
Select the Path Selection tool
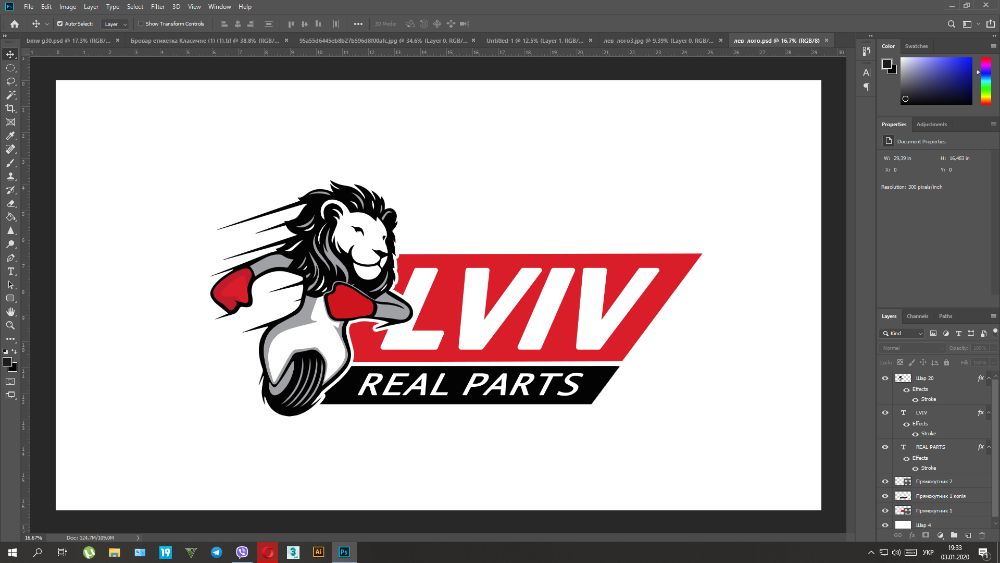coord(10,284)
